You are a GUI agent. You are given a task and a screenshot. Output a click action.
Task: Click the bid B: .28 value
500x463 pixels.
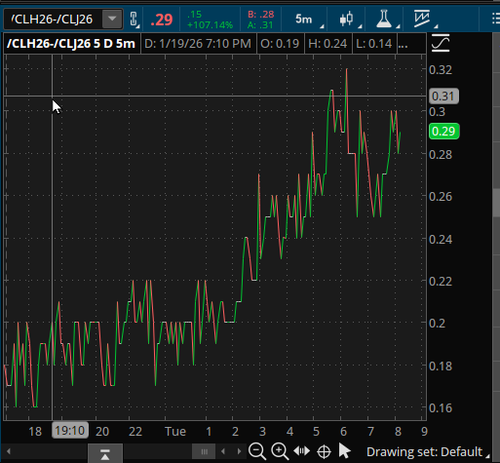261,14
